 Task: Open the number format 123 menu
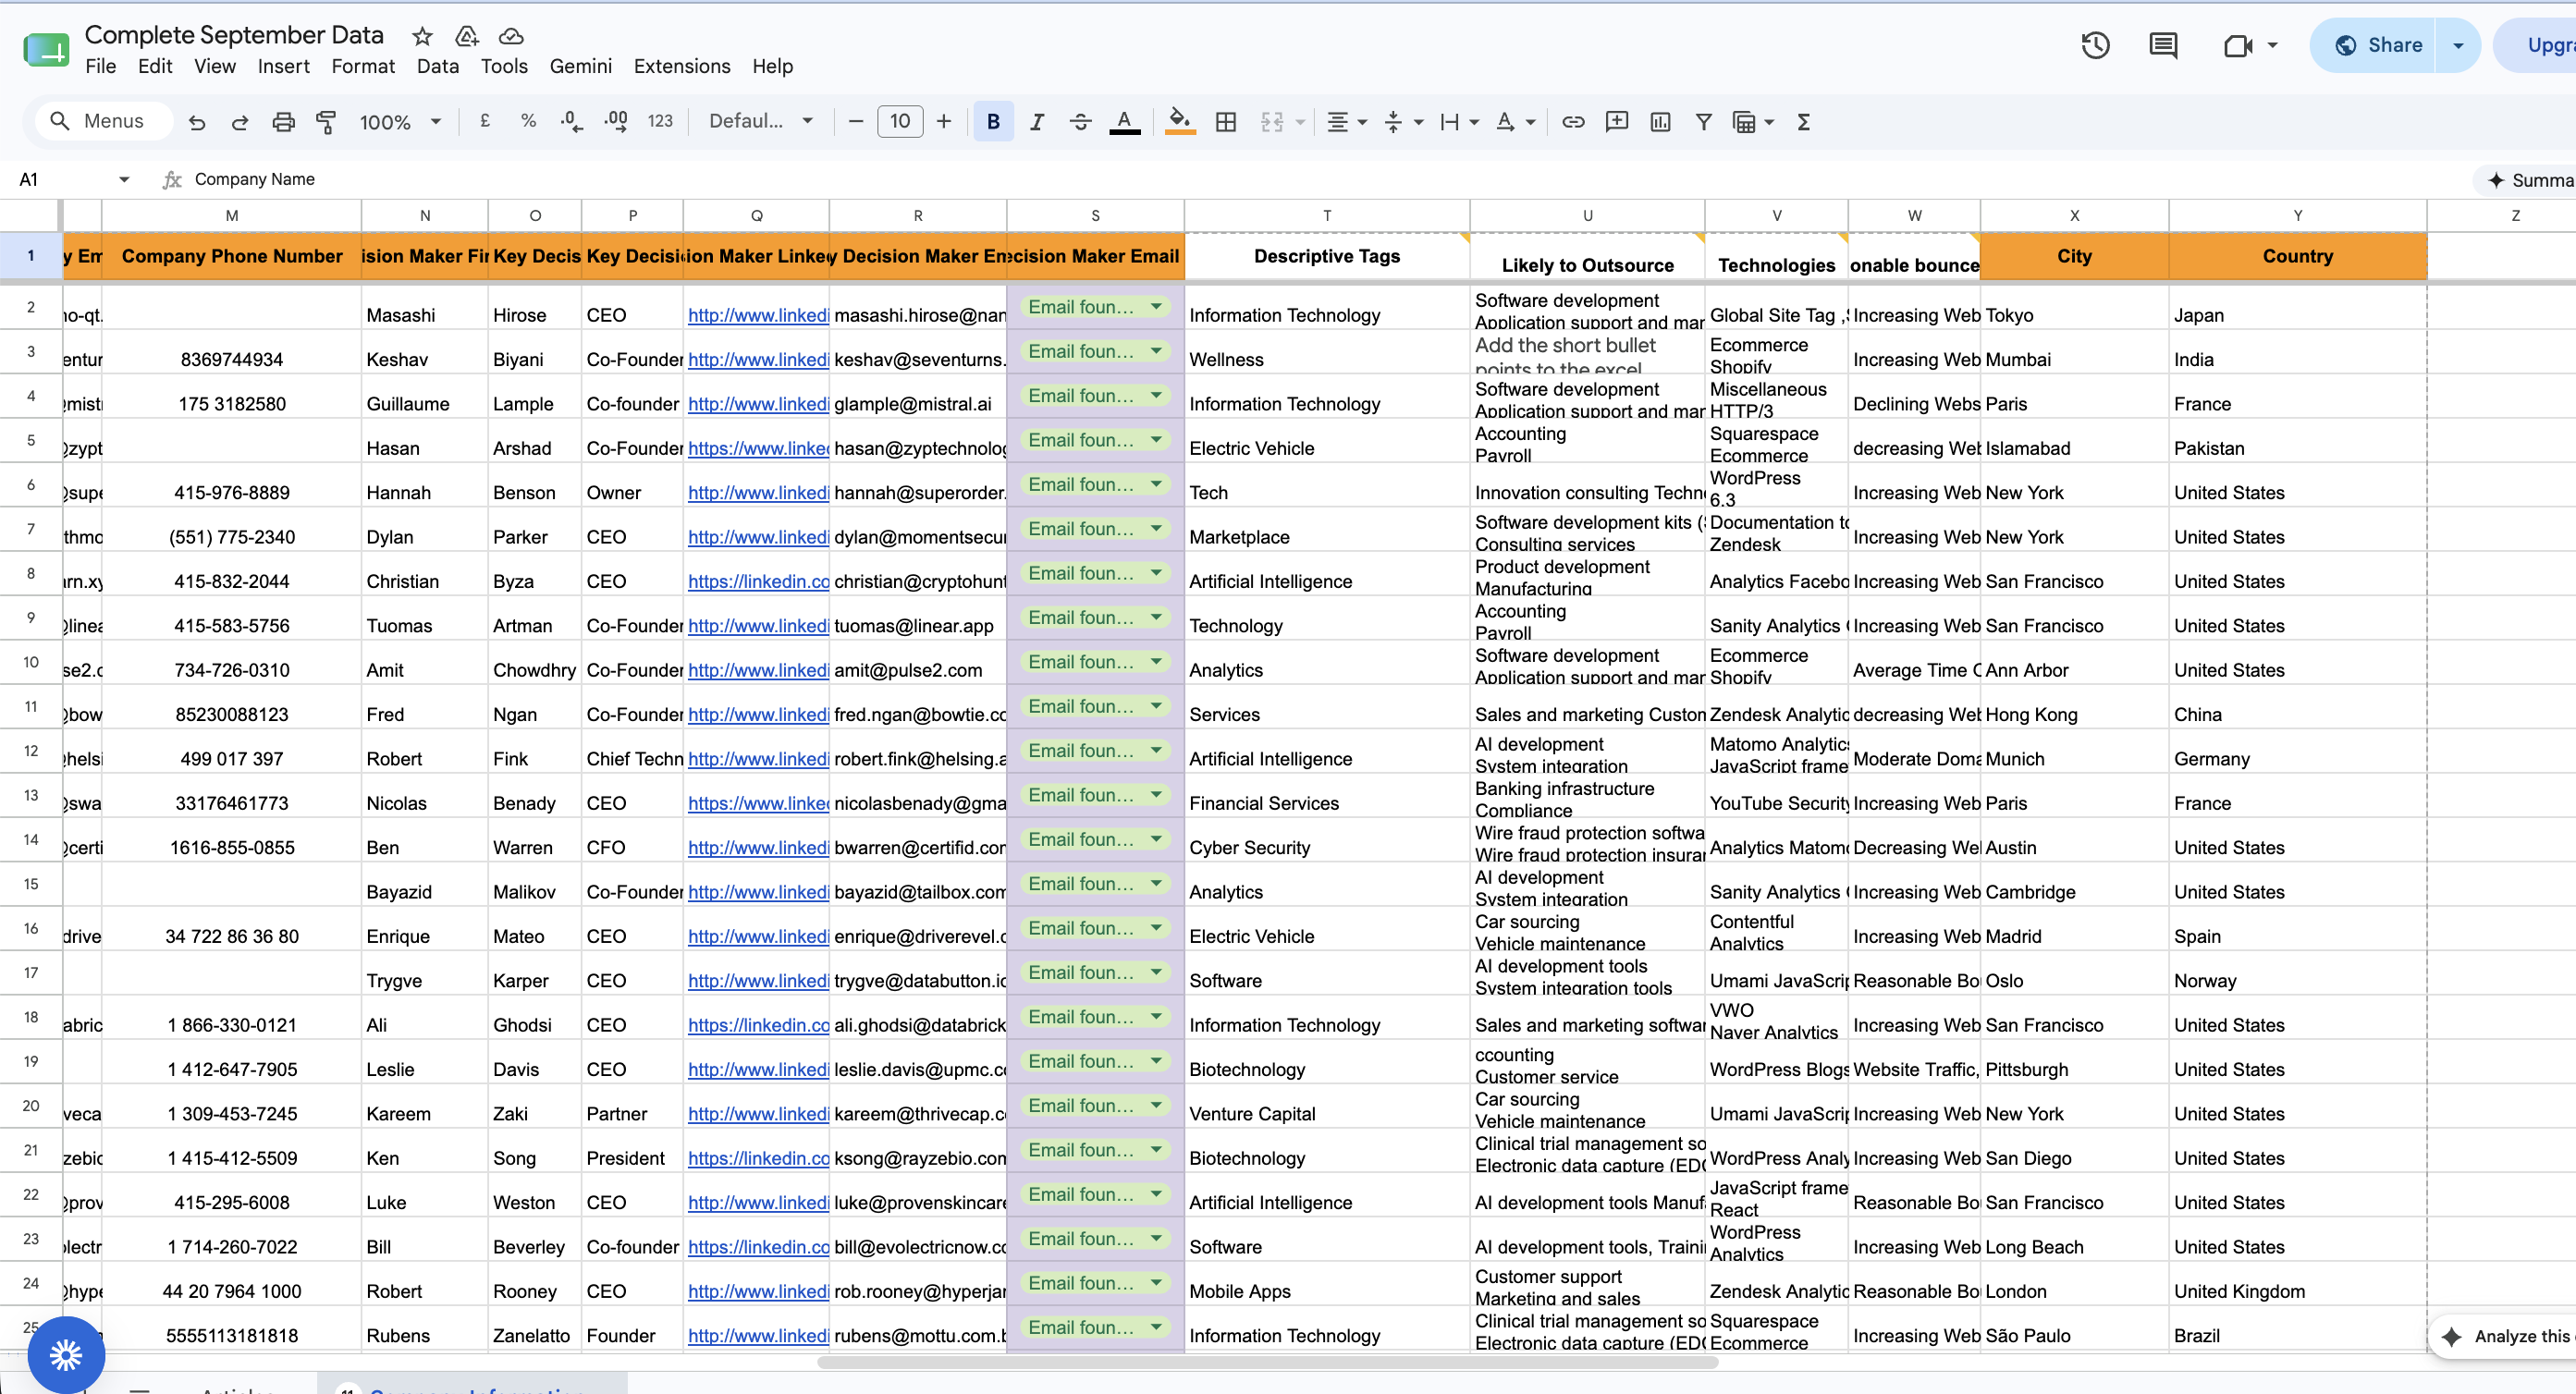660,121
